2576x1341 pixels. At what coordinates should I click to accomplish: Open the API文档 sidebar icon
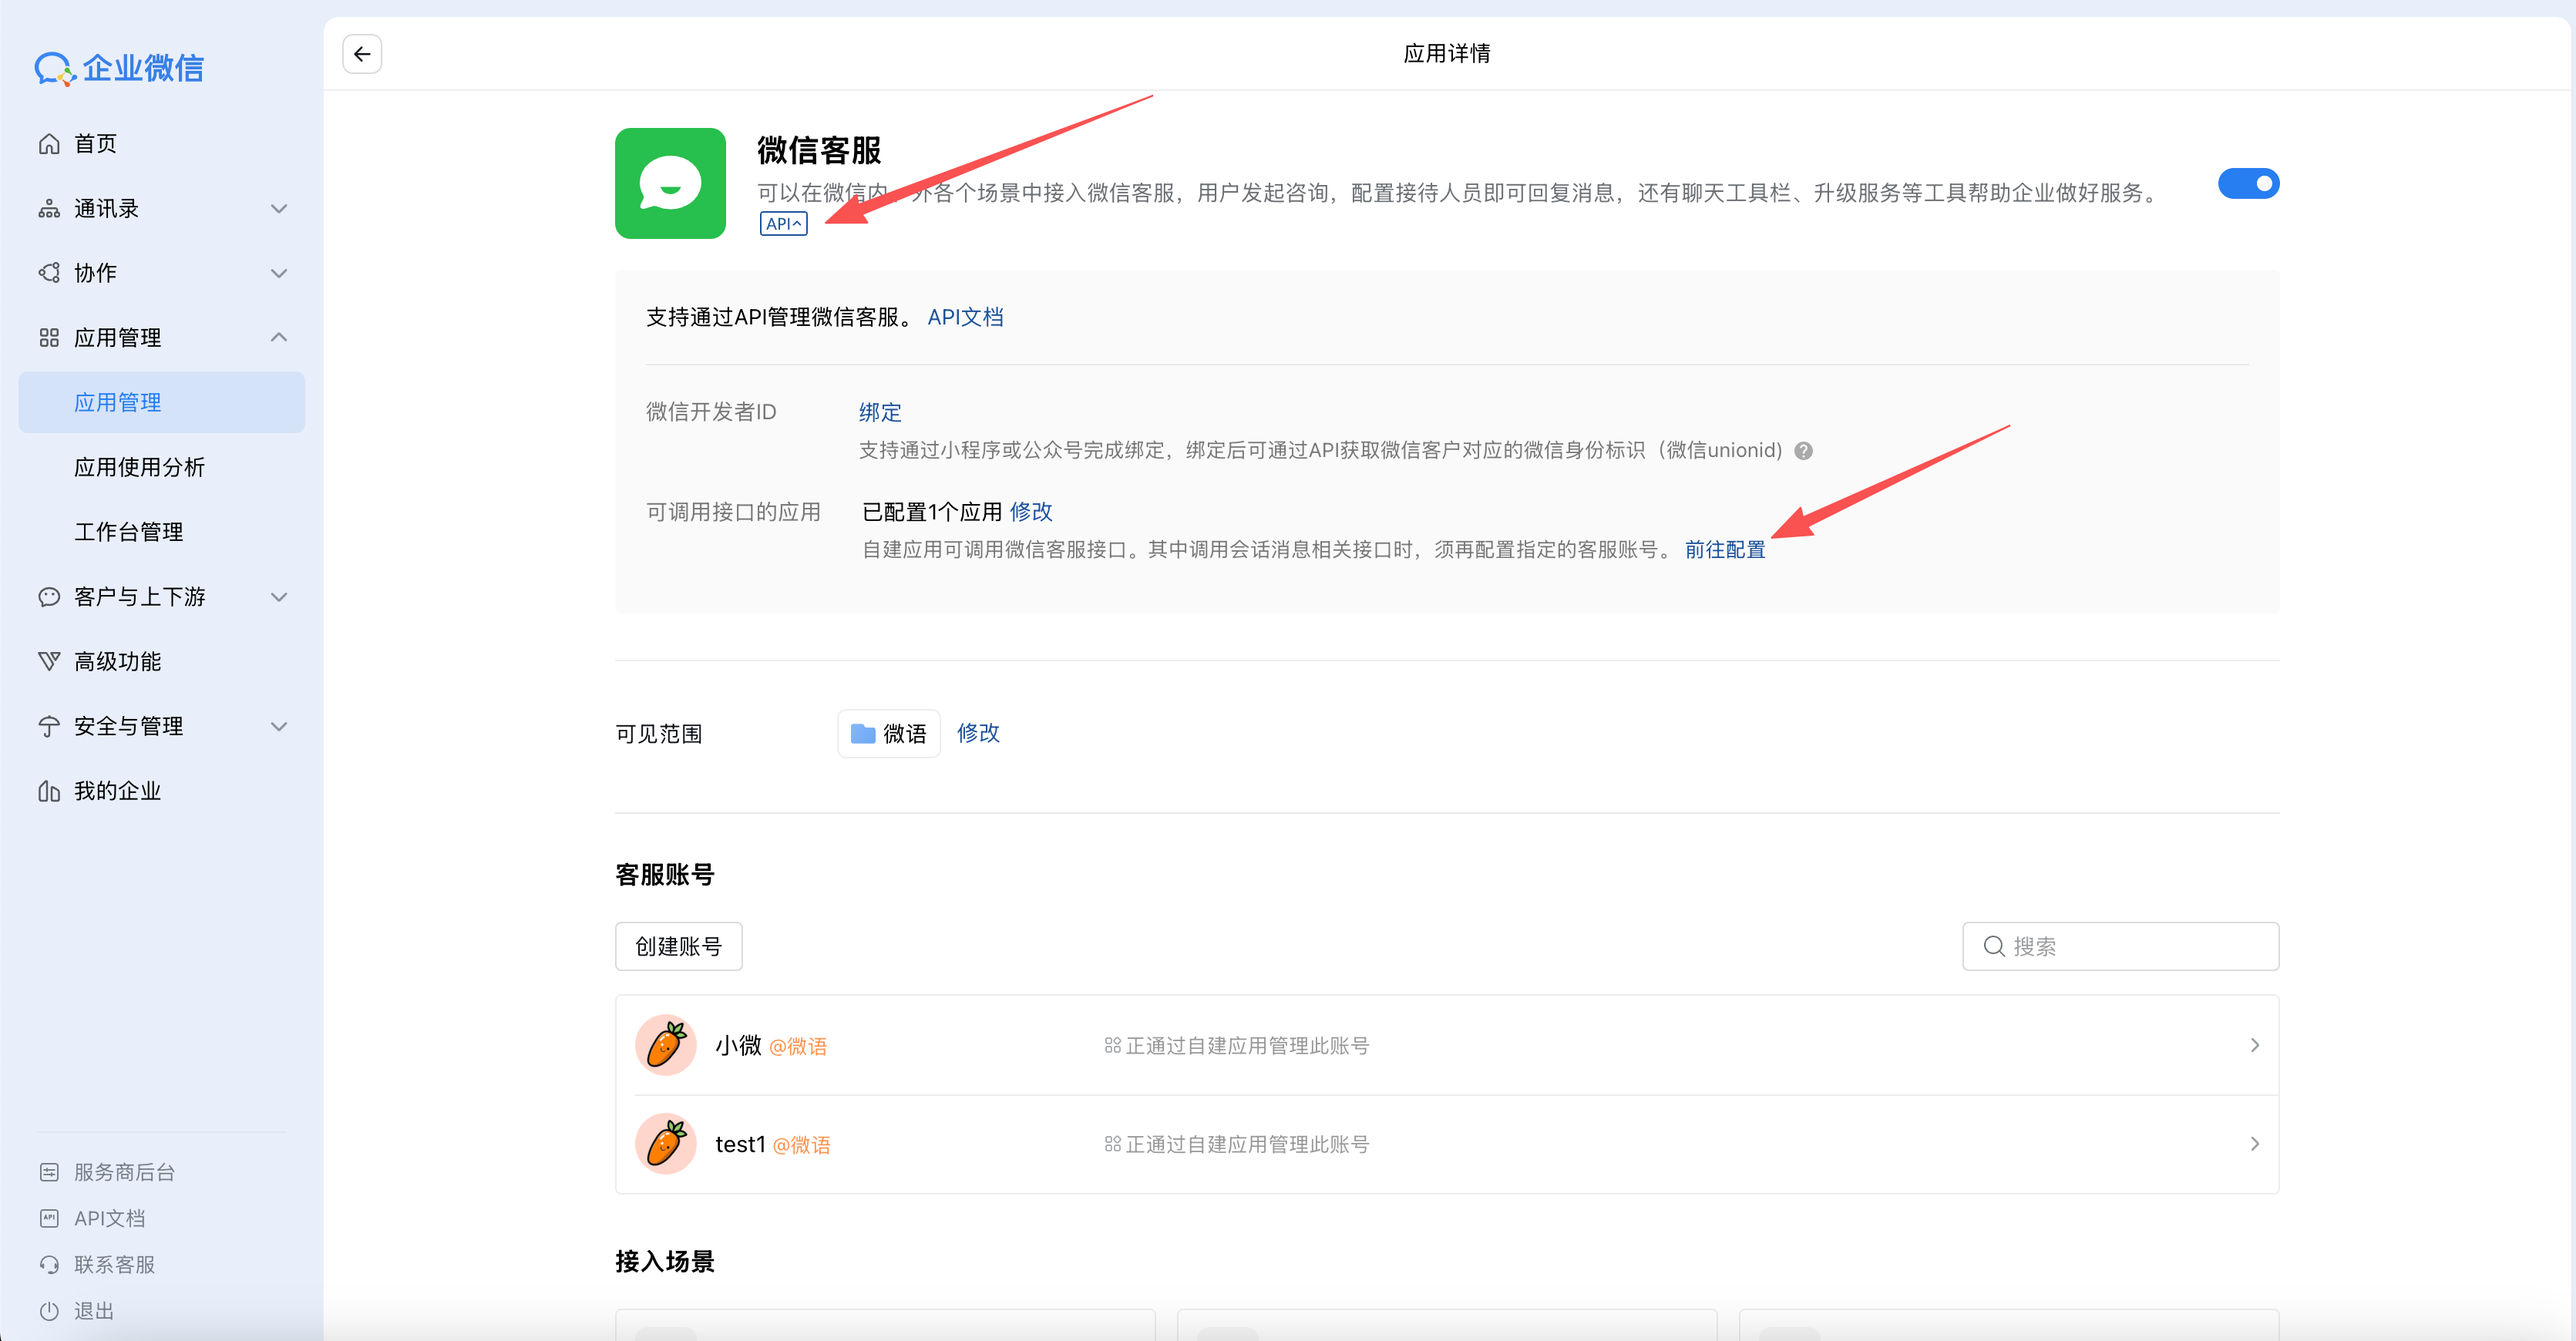tap(49, 1217)
